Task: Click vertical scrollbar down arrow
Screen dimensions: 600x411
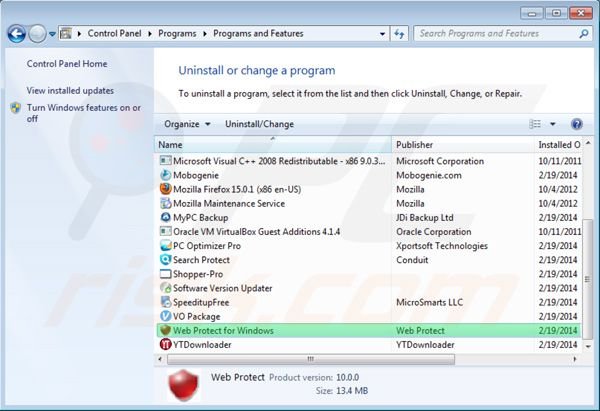Action: 588,346
